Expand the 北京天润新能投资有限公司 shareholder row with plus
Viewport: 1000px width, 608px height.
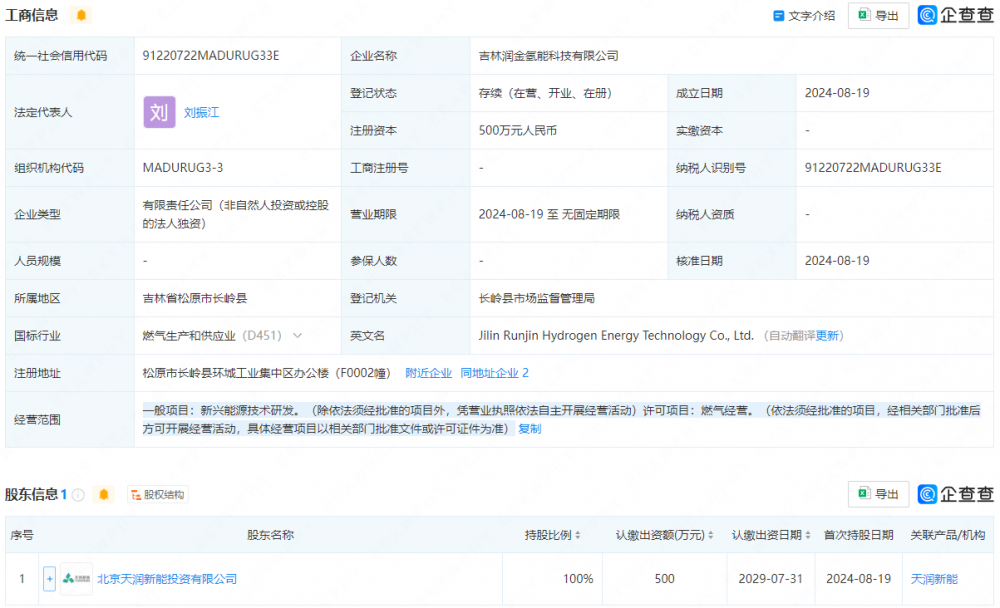[49, 579]
